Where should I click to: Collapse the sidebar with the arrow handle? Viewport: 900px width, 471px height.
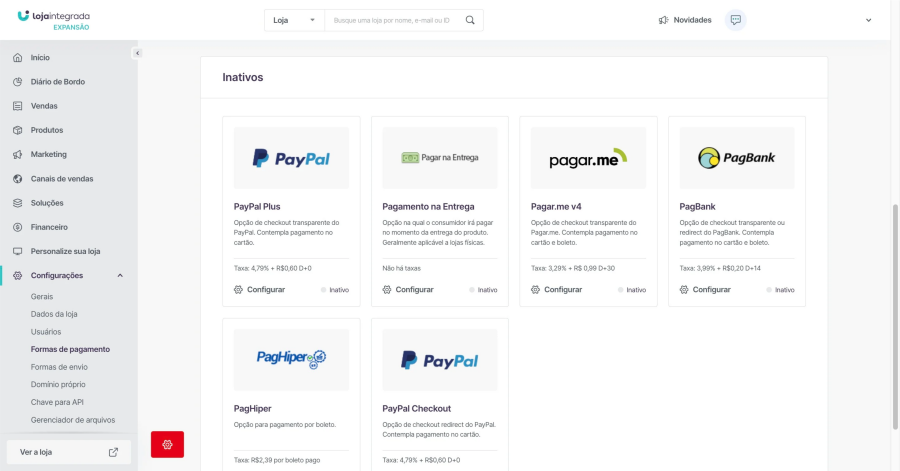(x=137, y=53)
